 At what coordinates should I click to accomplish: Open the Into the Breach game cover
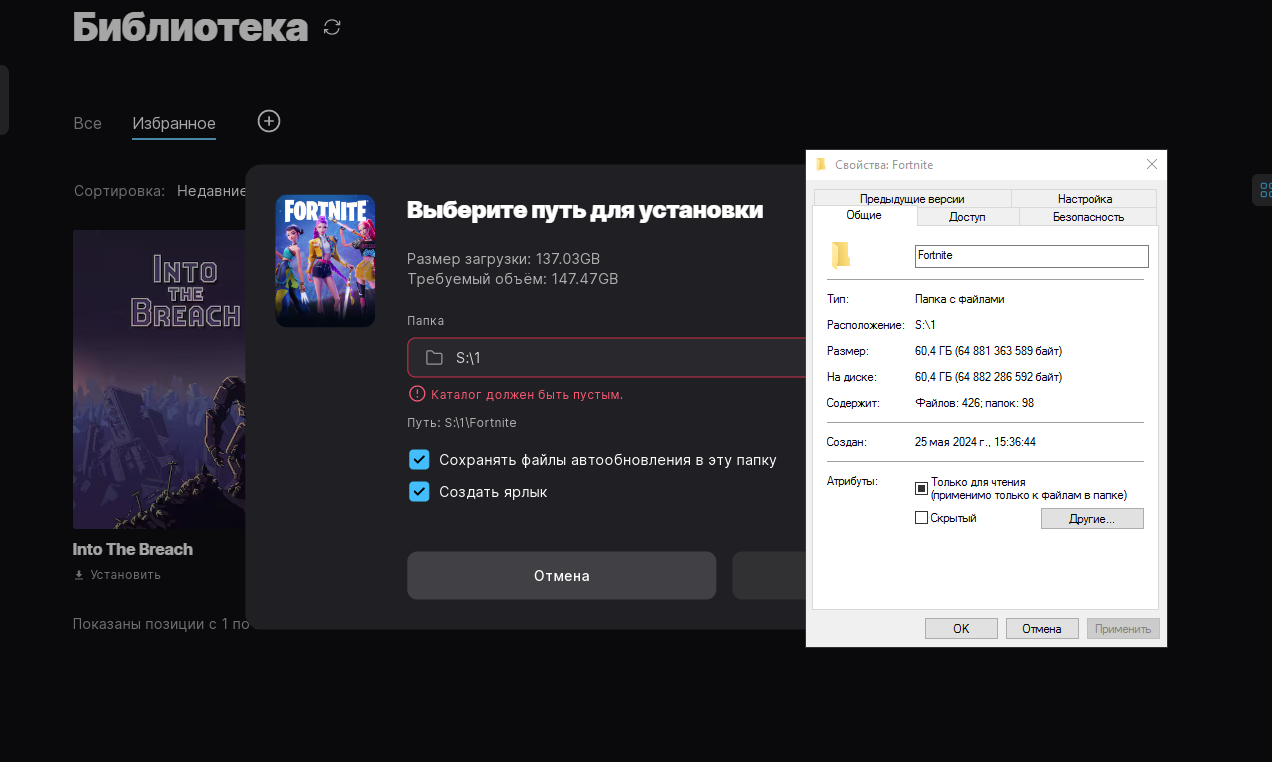point(159,379)
